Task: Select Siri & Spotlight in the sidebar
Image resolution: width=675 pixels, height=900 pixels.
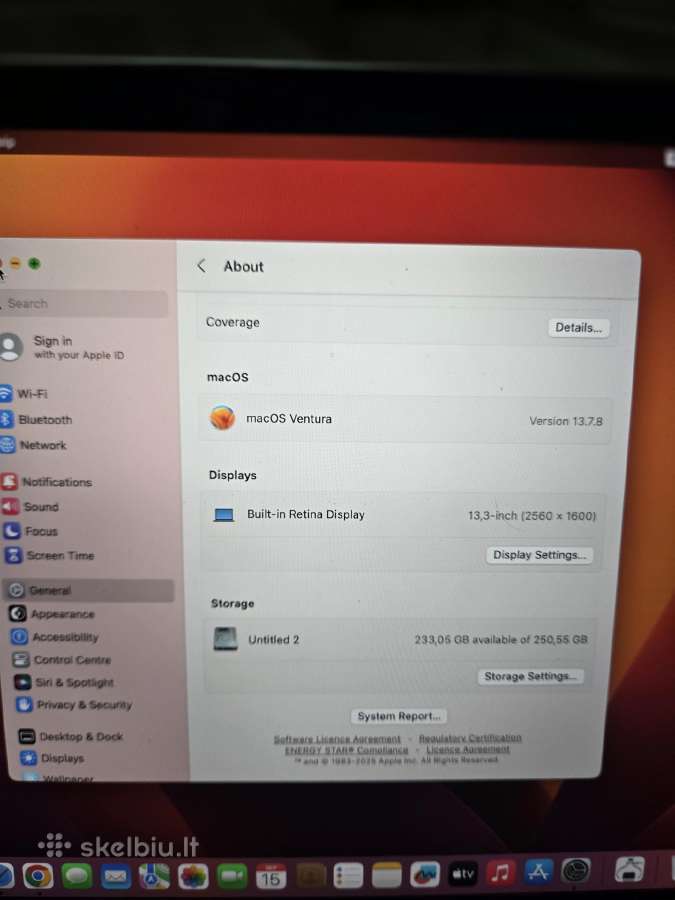Action: pyautogui.click(x=73, y=682)
